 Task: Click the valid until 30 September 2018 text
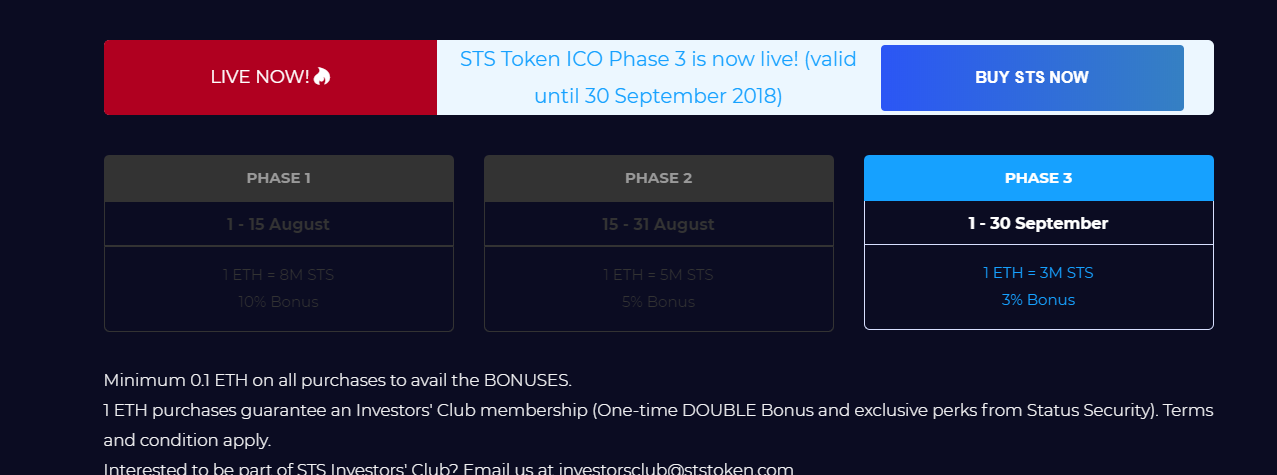658,97
